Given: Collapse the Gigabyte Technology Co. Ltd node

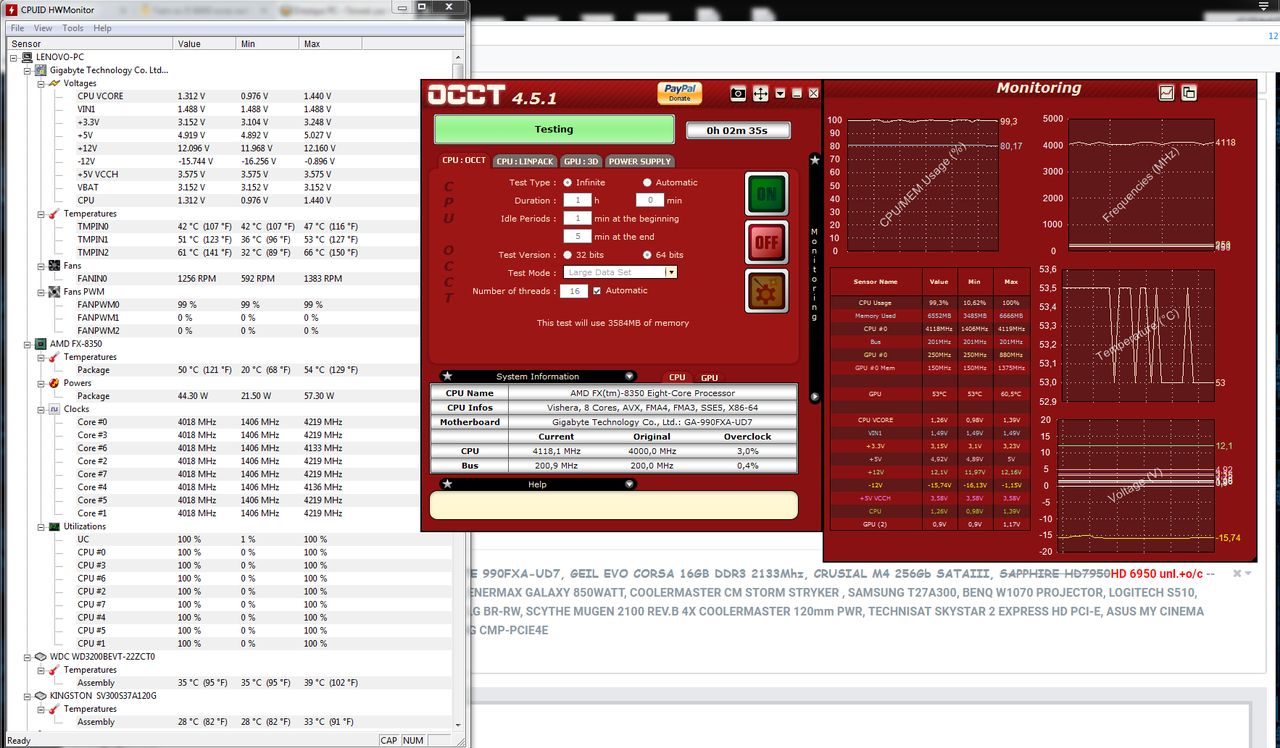Looking at the screenshot, I should tap(27, 71).
